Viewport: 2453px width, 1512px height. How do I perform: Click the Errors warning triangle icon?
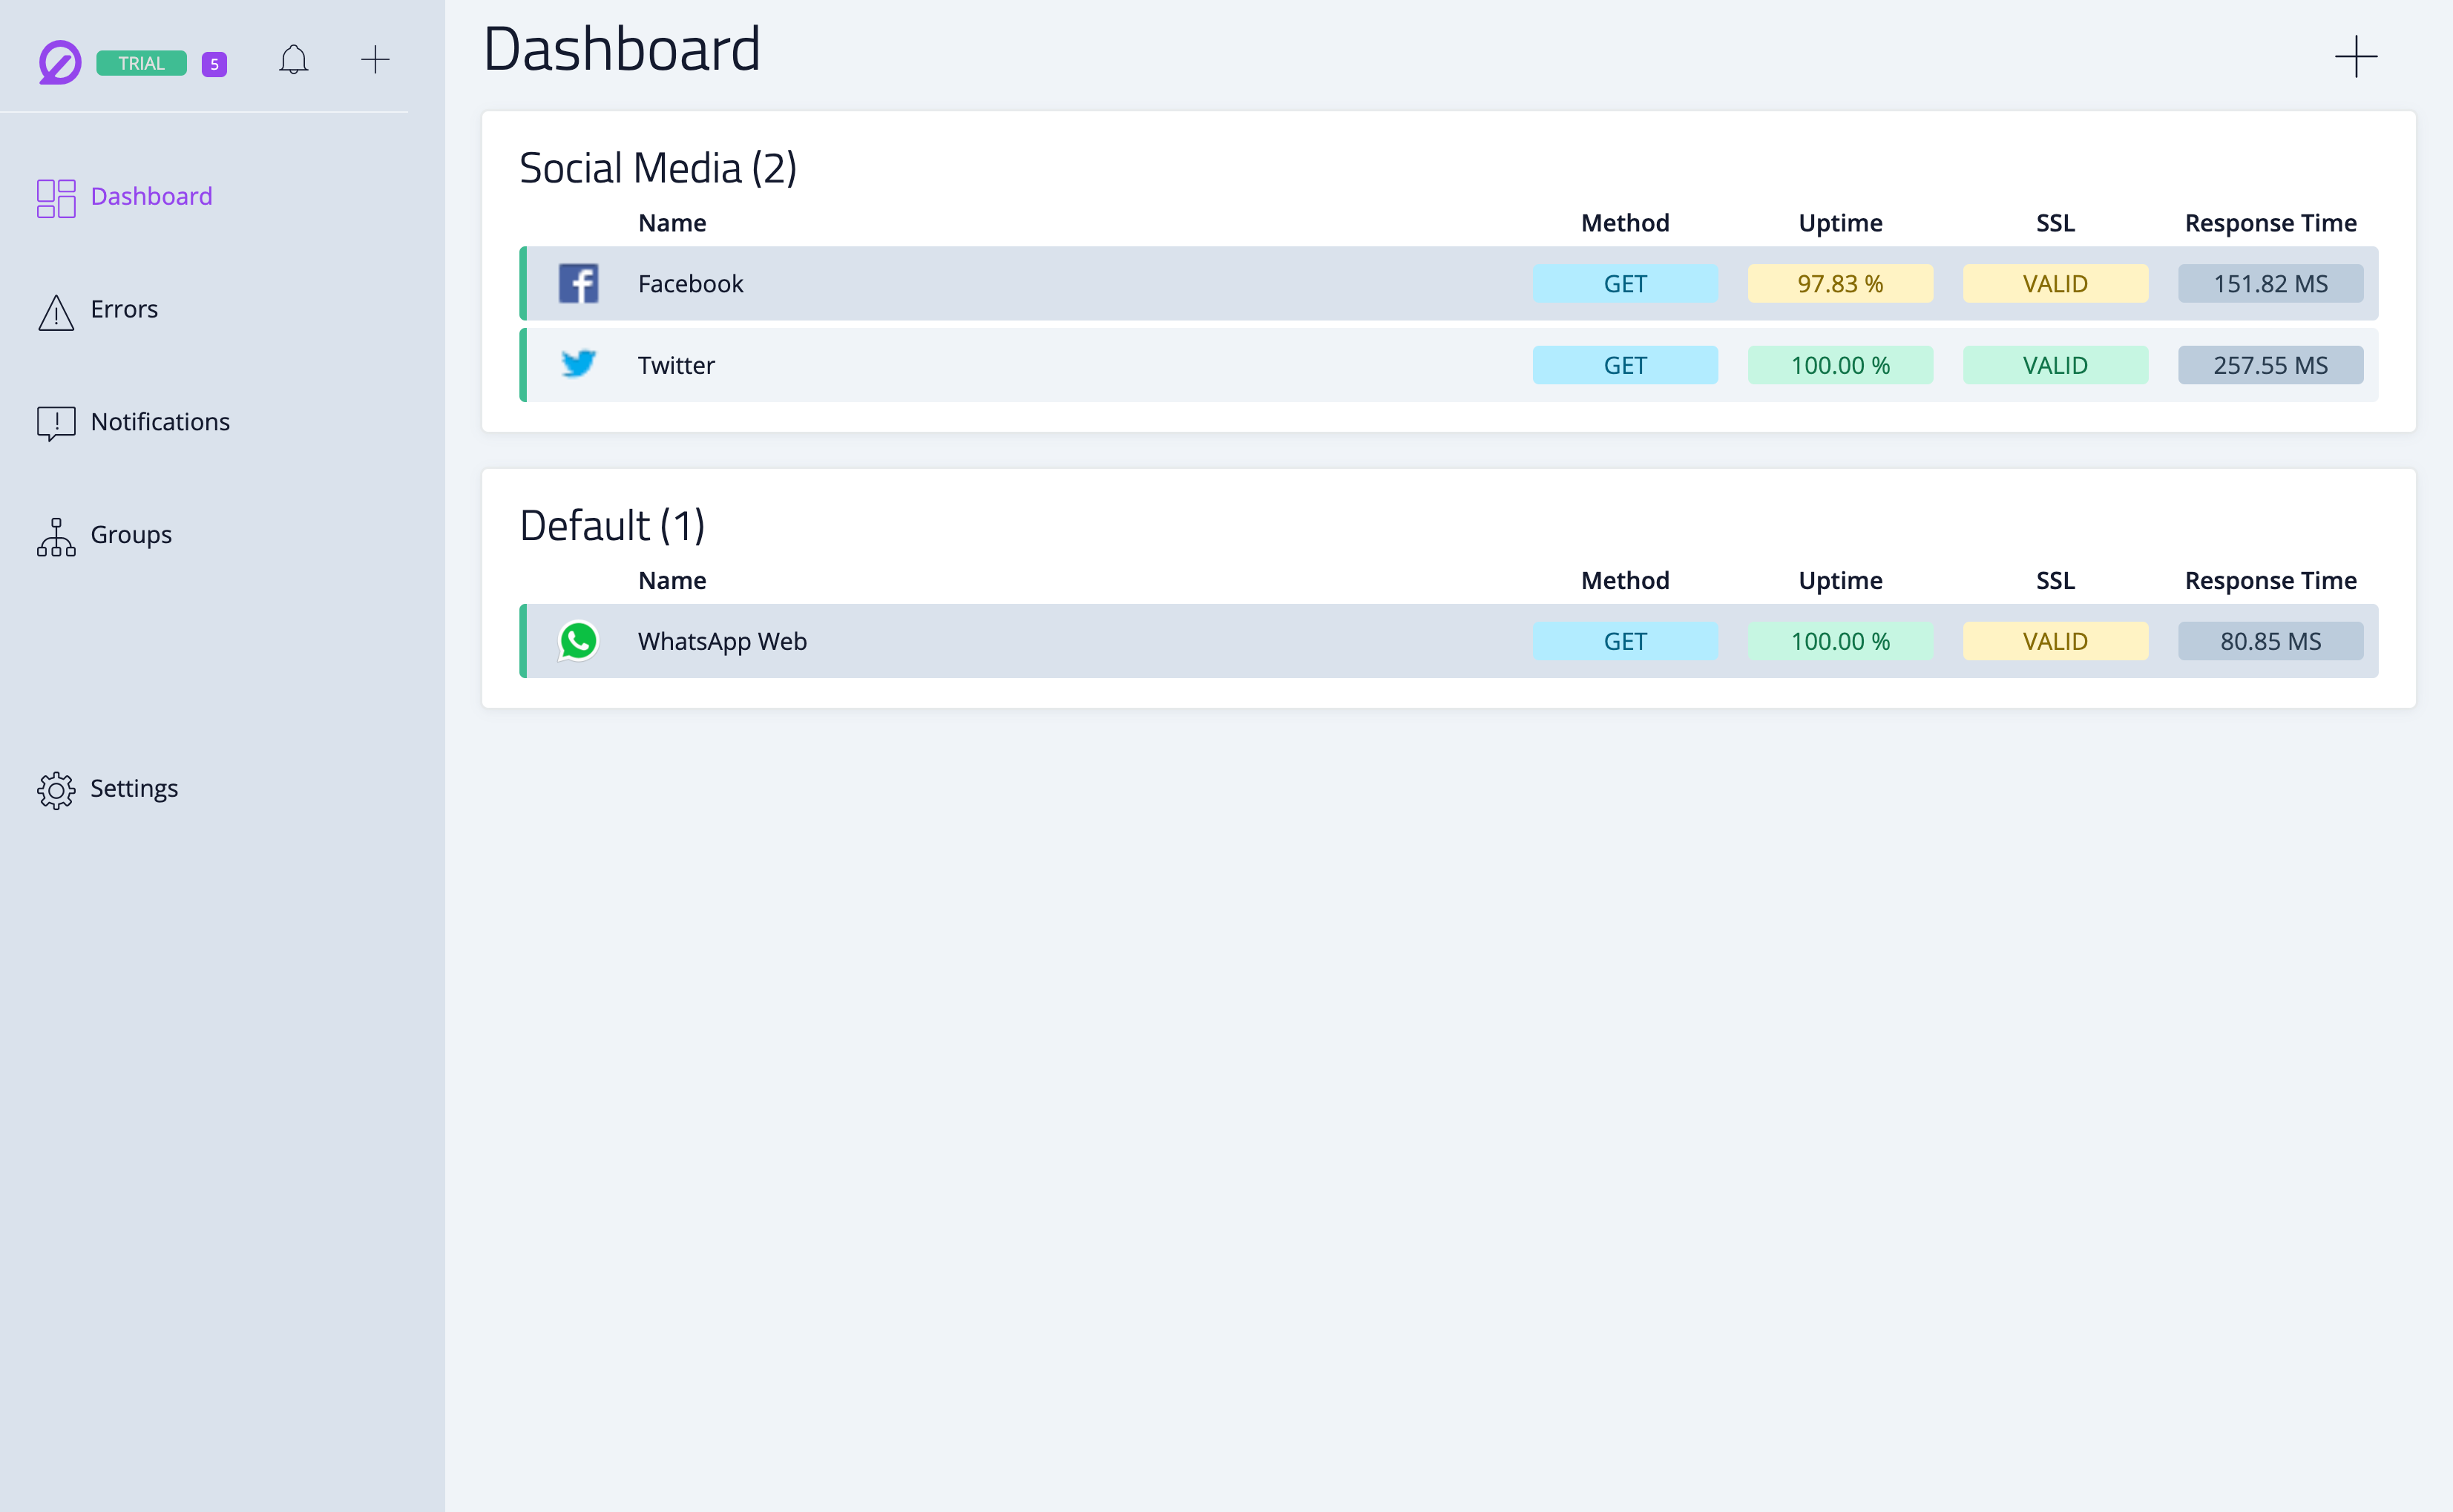[x=56, y=312]
